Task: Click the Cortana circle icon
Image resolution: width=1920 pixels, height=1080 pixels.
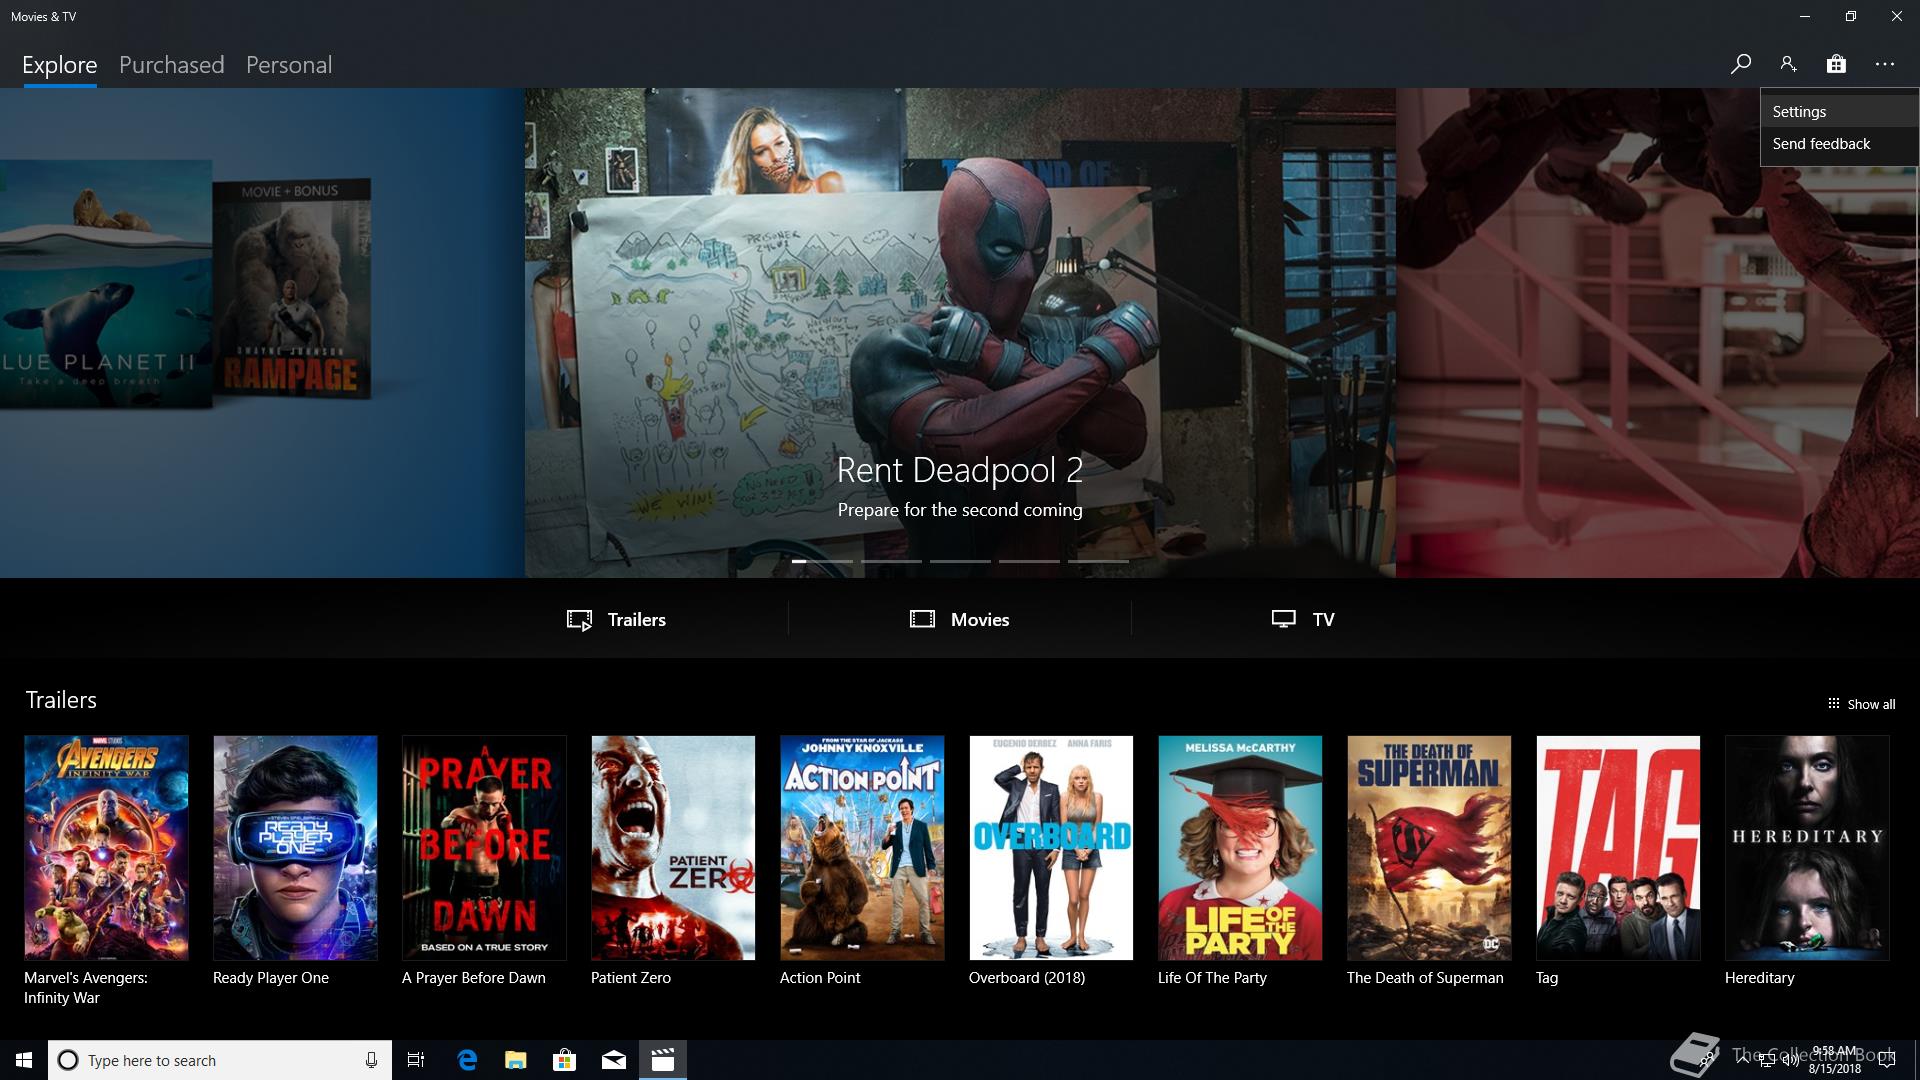Action: pos(68,1060)
